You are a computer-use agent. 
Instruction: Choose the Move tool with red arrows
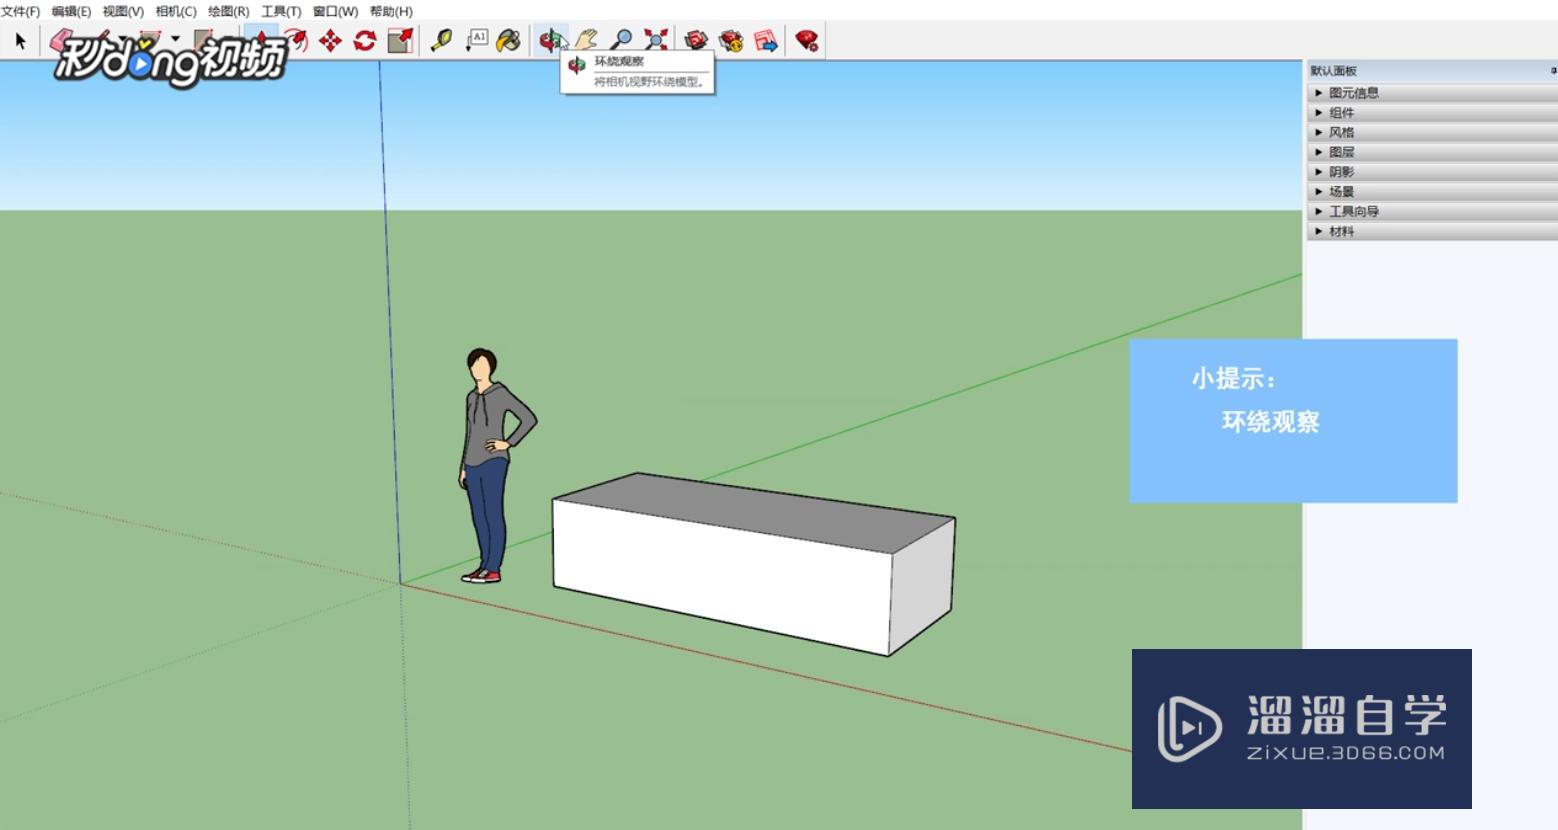coord(330,41)
